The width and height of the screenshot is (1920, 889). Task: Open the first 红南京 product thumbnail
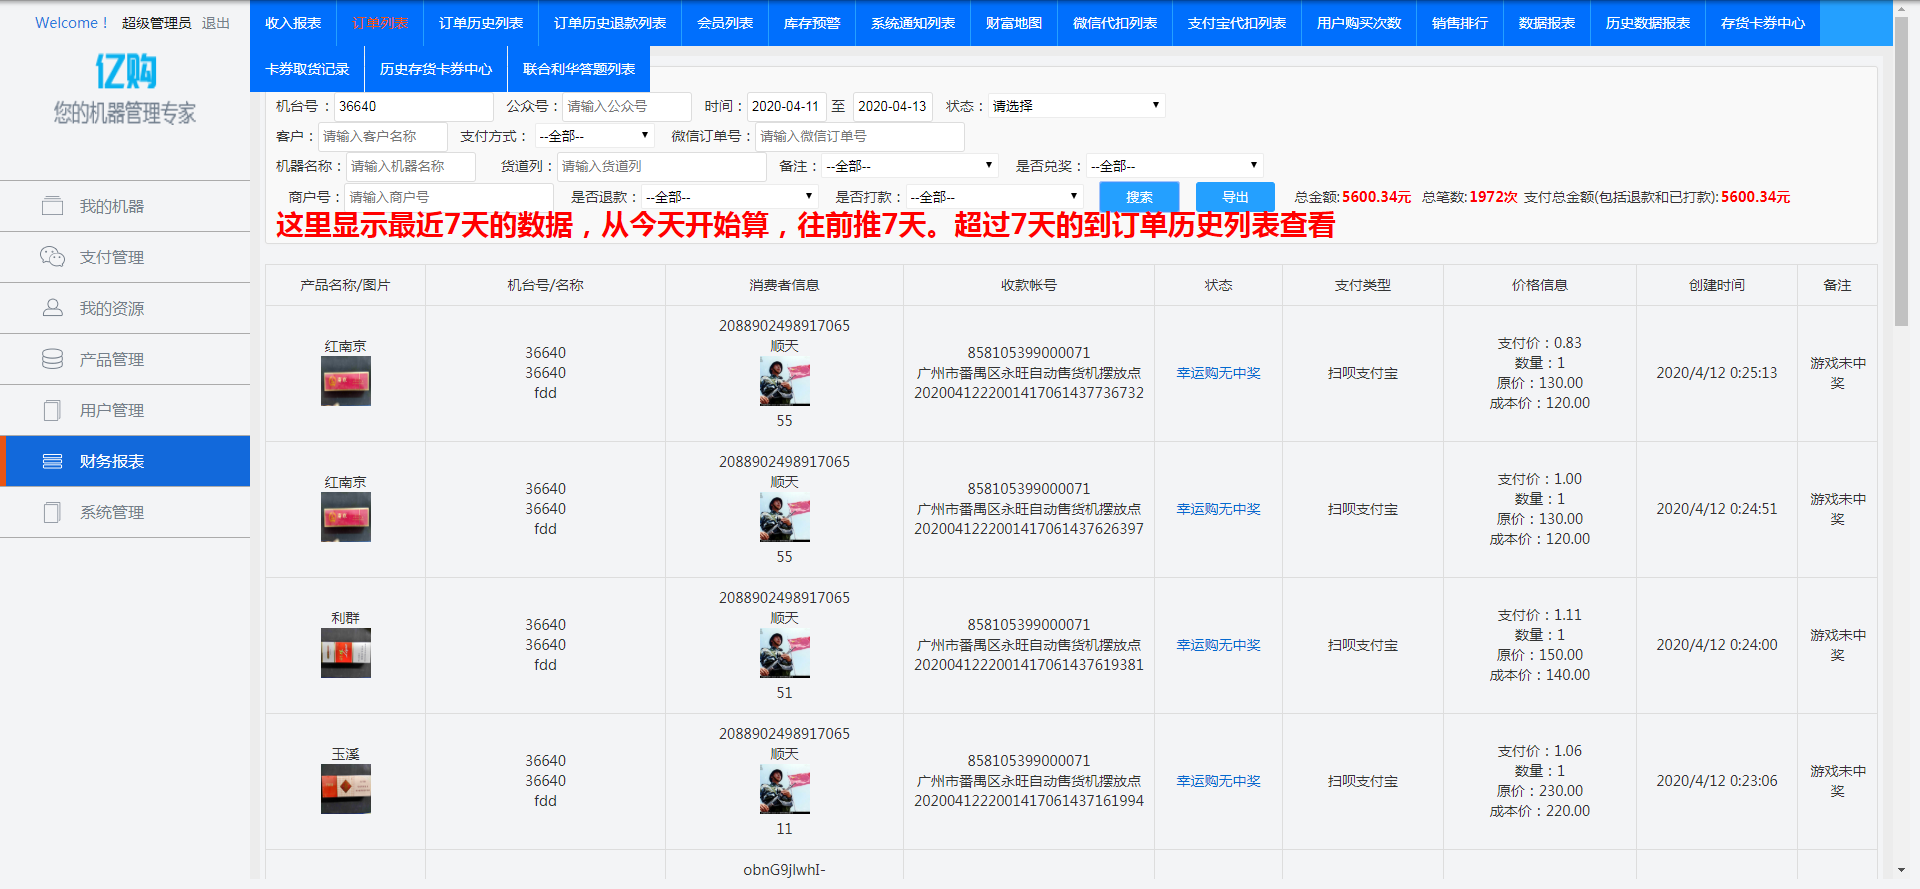(345, 382)
